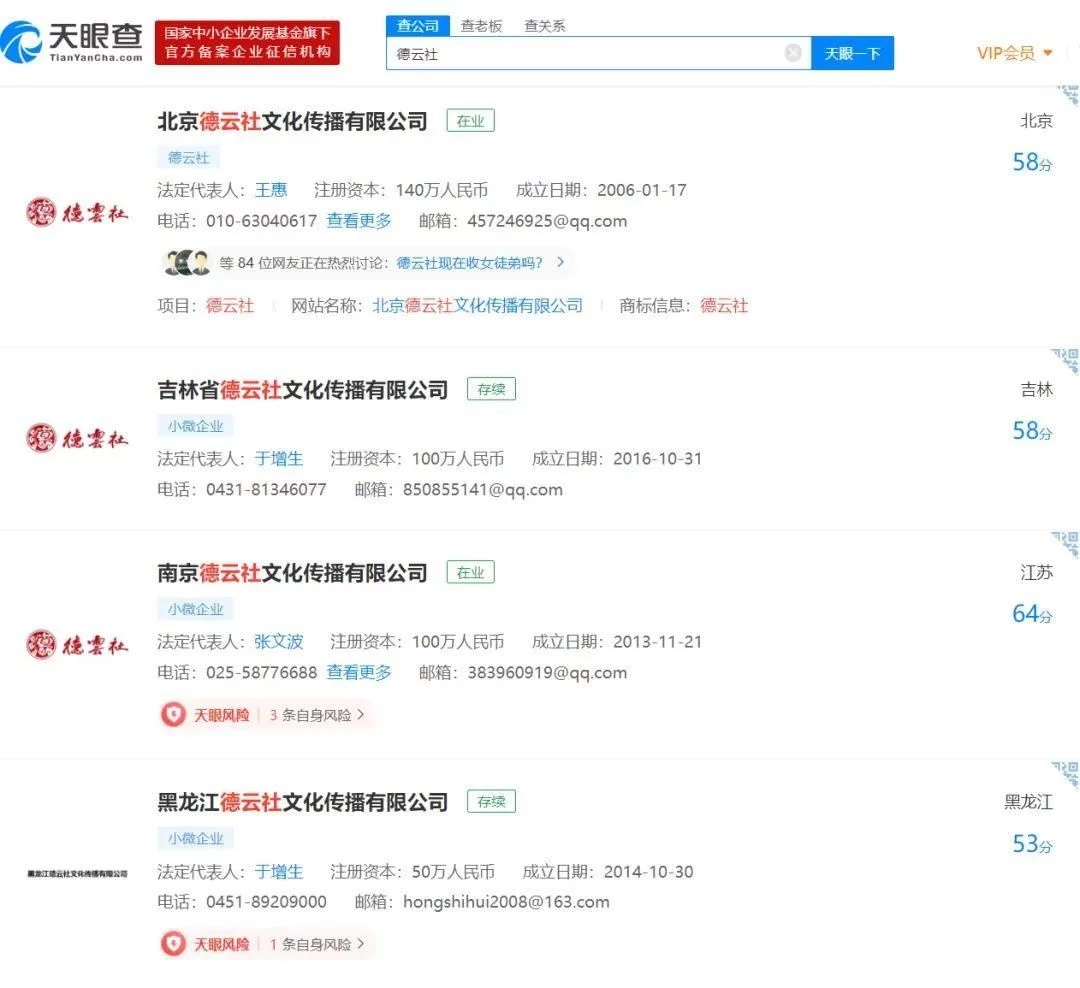Click the 在业 status badge of 北京德云社
This screenshot has width=1080, height=988.
coord(470,121)
